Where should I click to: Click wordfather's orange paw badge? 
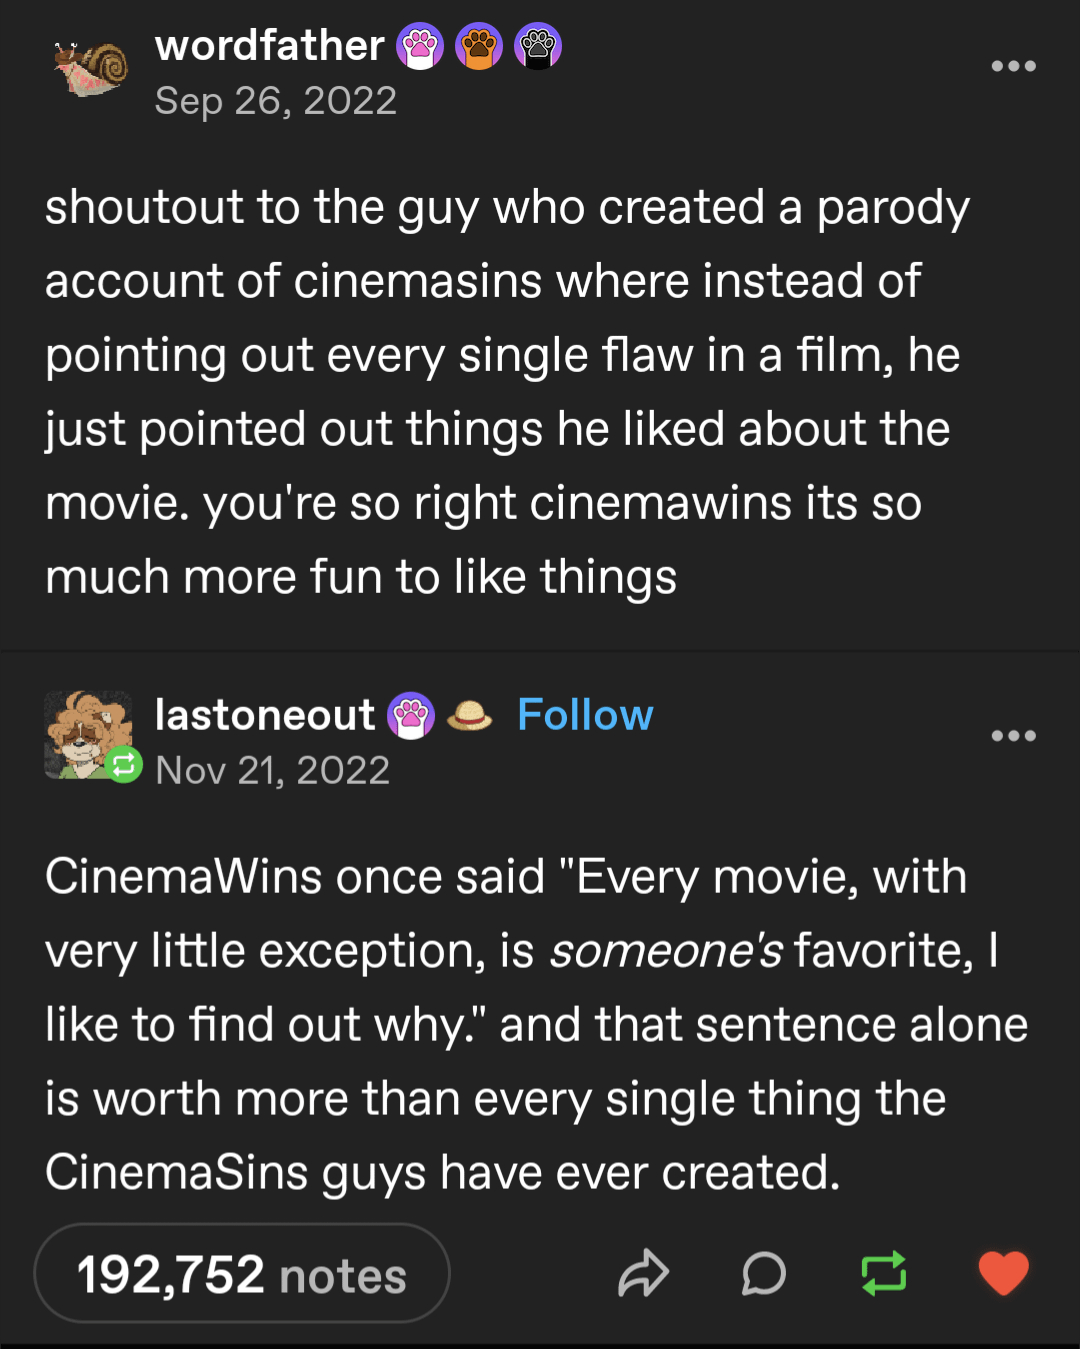point(479,46)
